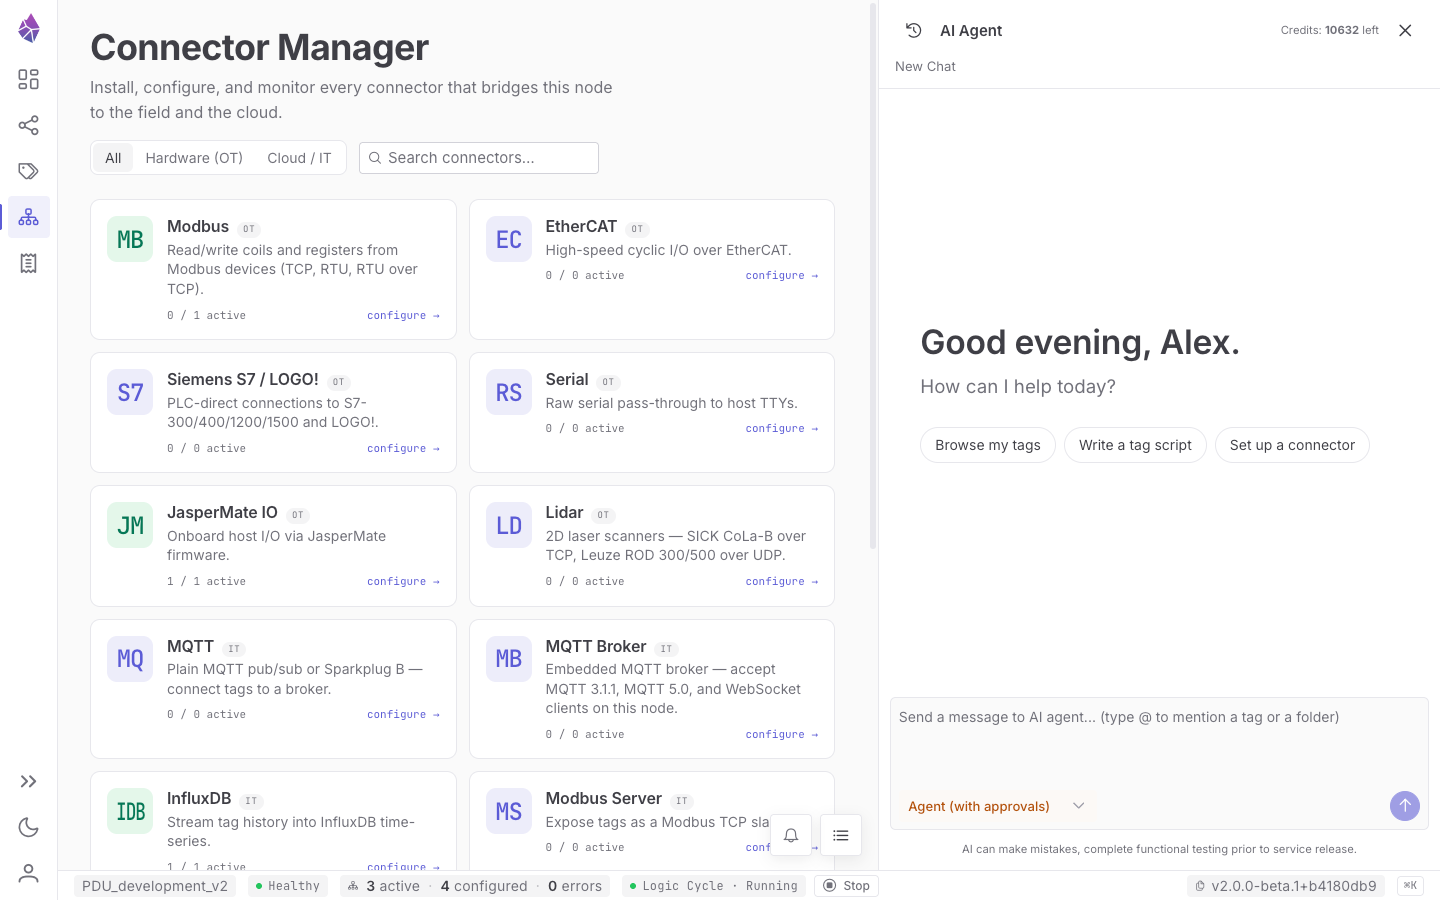Click the InfluxDB card title
The height and width of the screenshot is (900, 1440).
point(199,798)
